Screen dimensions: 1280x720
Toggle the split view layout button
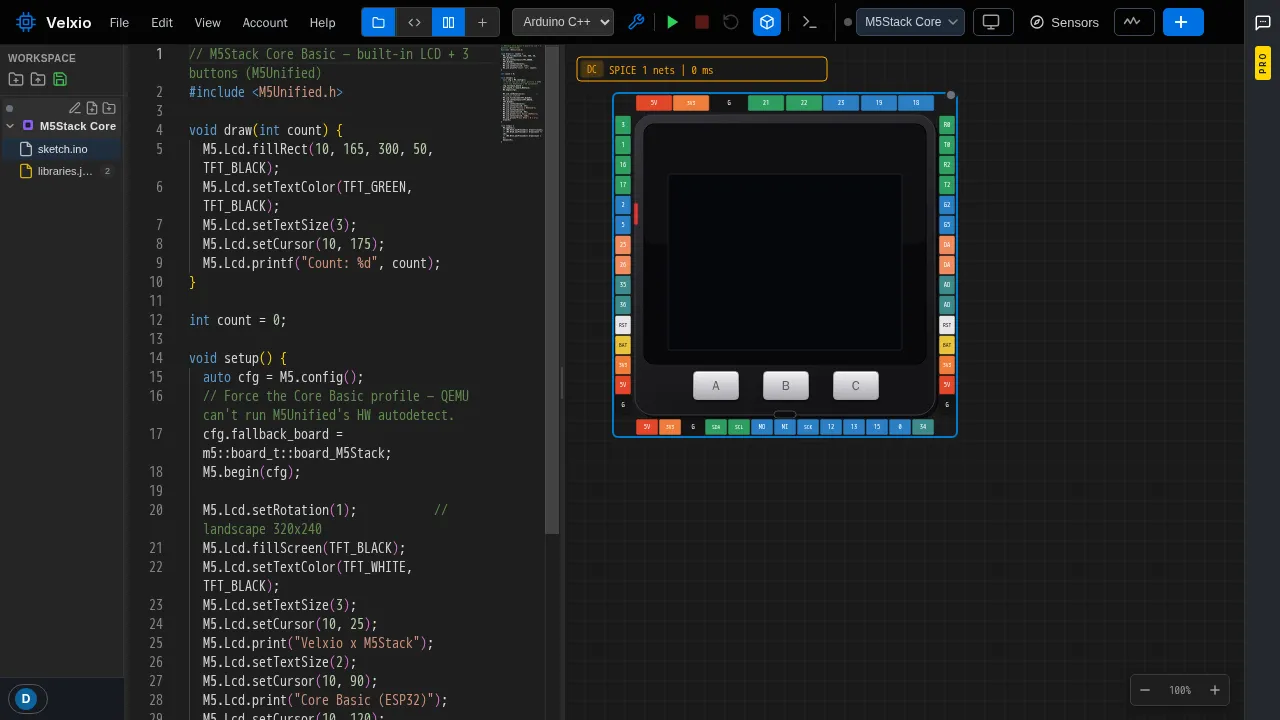click(x=448, y=22)
